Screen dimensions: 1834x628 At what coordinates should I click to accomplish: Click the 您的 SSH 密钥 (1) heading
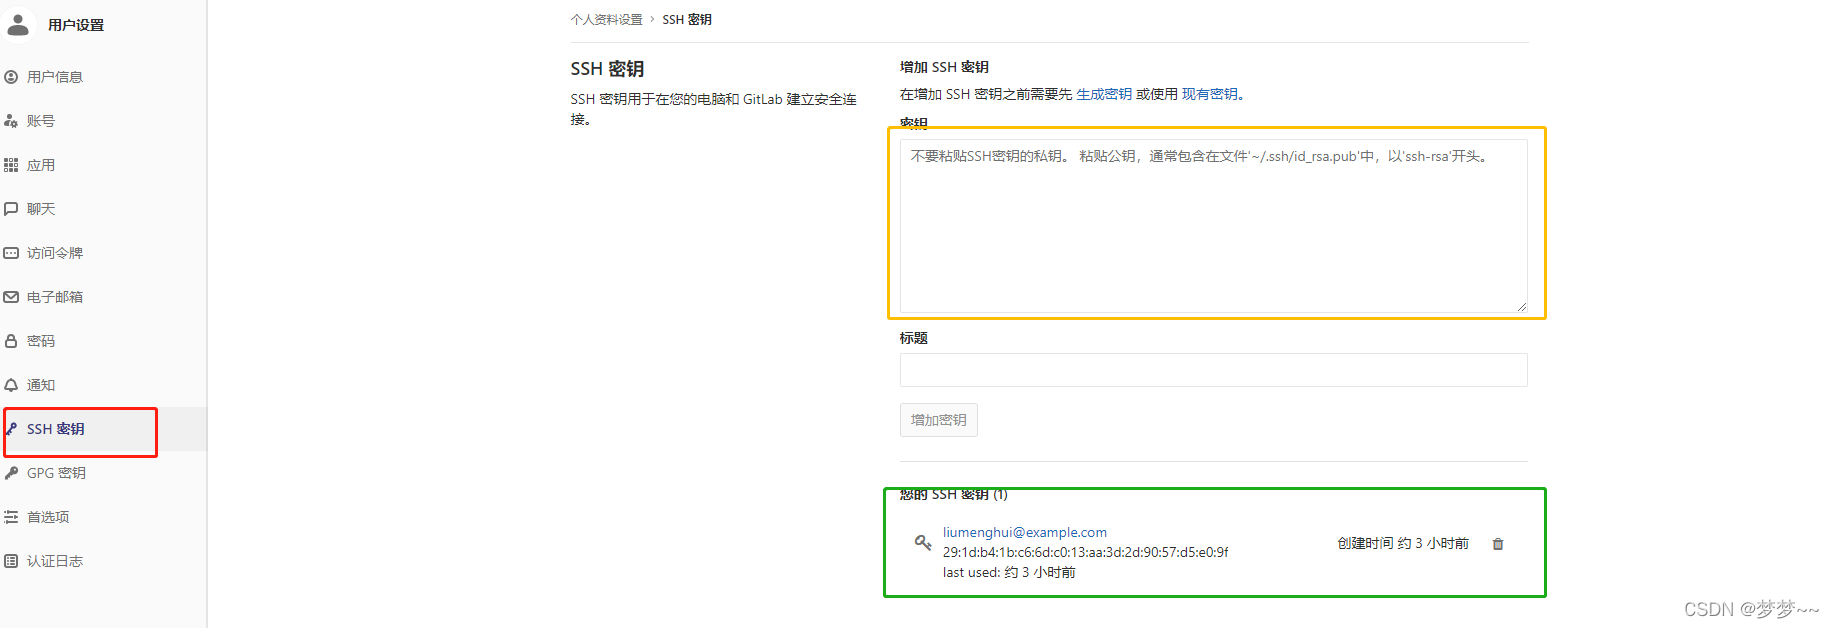954,494
